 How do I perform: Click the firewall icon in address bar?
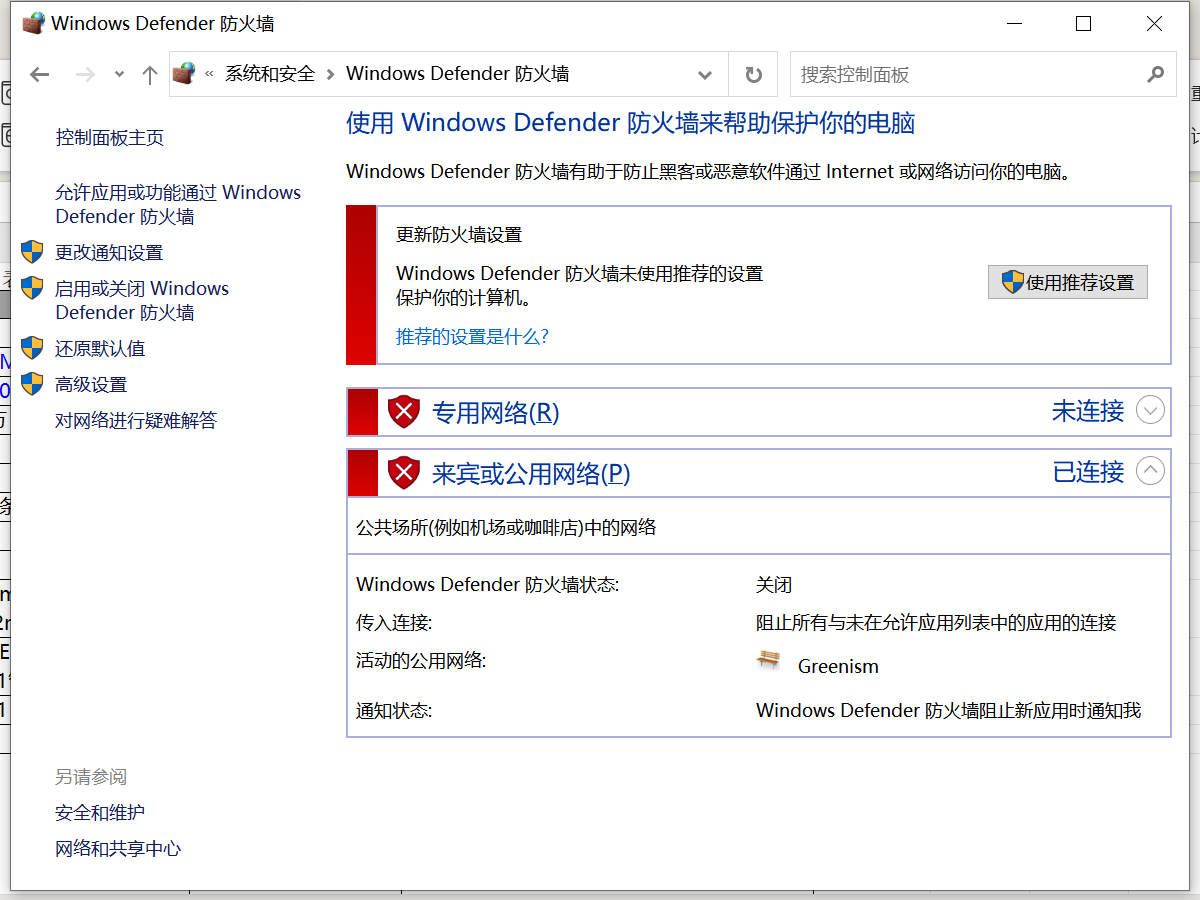(184, 73)
